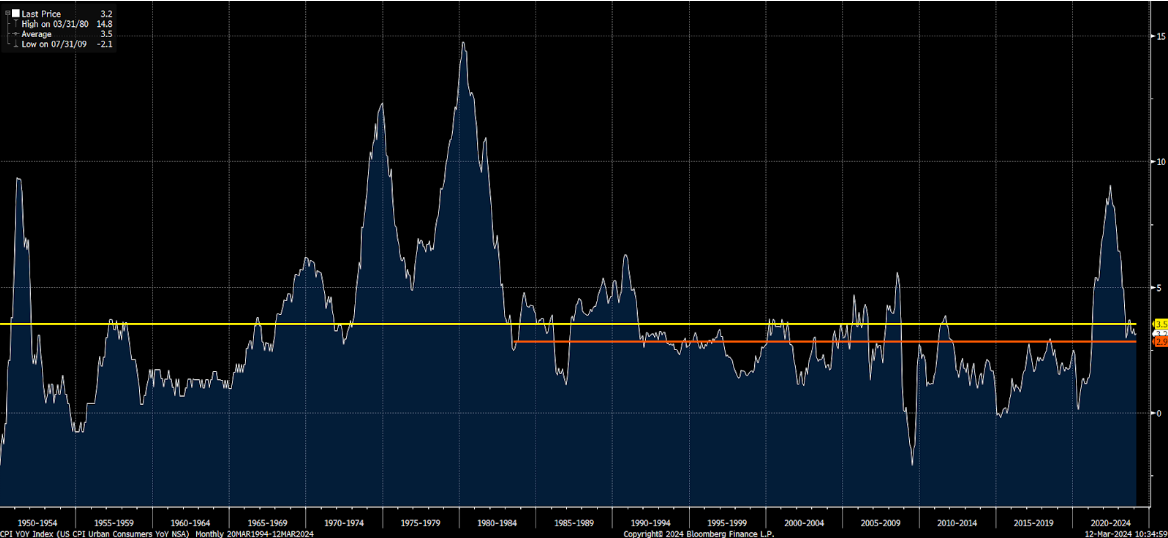Image resolution: width=1168 pixels, height=538 pixels.
Task: Click the 2015-2019 x-axis label
Action: [1034, 523]
